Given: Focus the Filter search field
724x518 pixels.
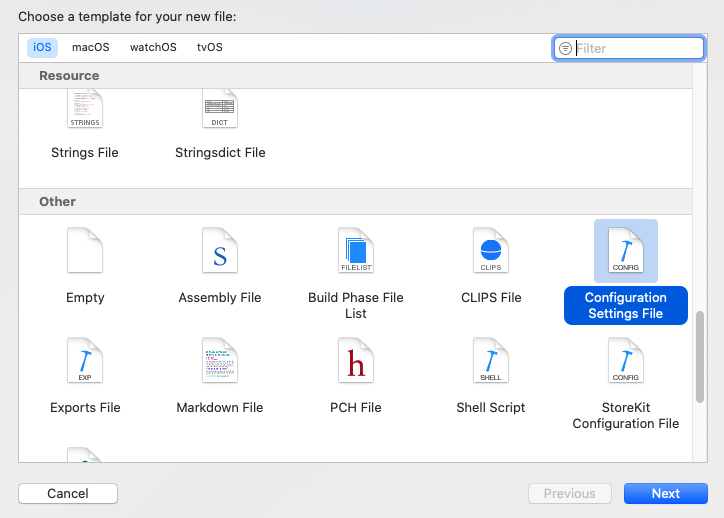Looking at the screenshot, I should click(x=637, y=48).
